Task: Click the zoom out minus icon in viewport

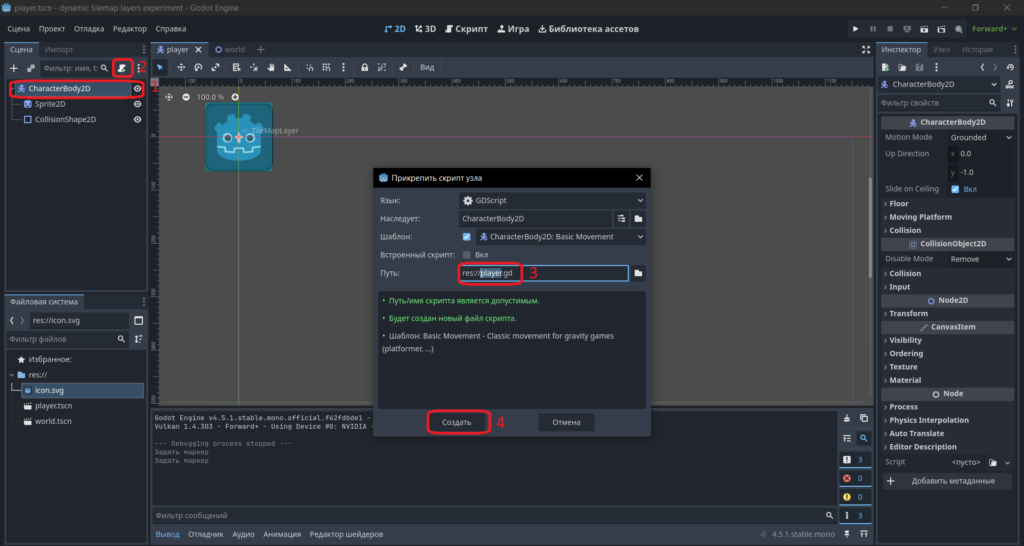Action: click(186, 97)
